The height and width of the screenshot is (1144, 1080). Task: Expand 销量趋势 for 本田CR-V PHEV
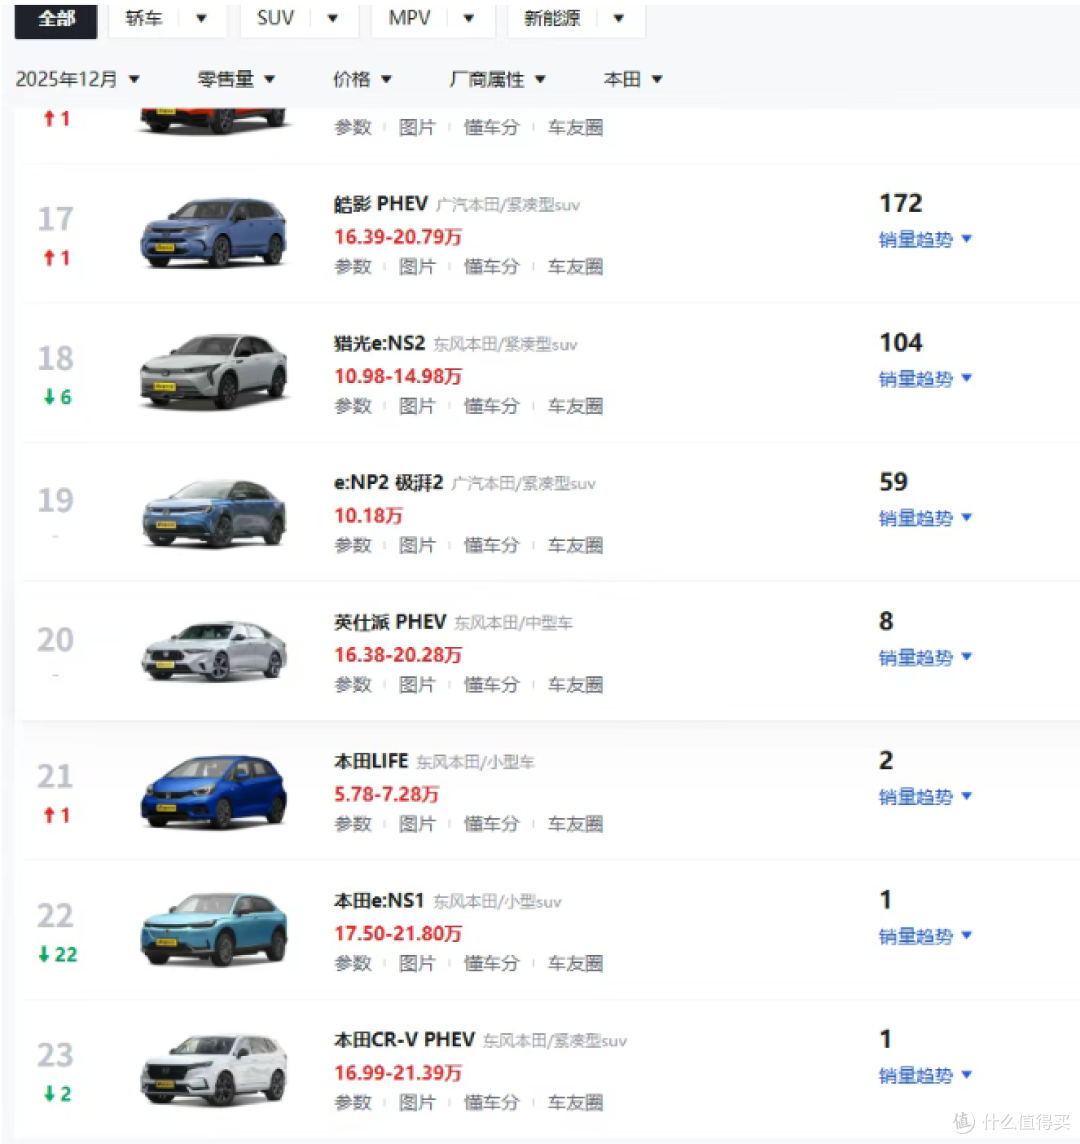pos(925,1075)
